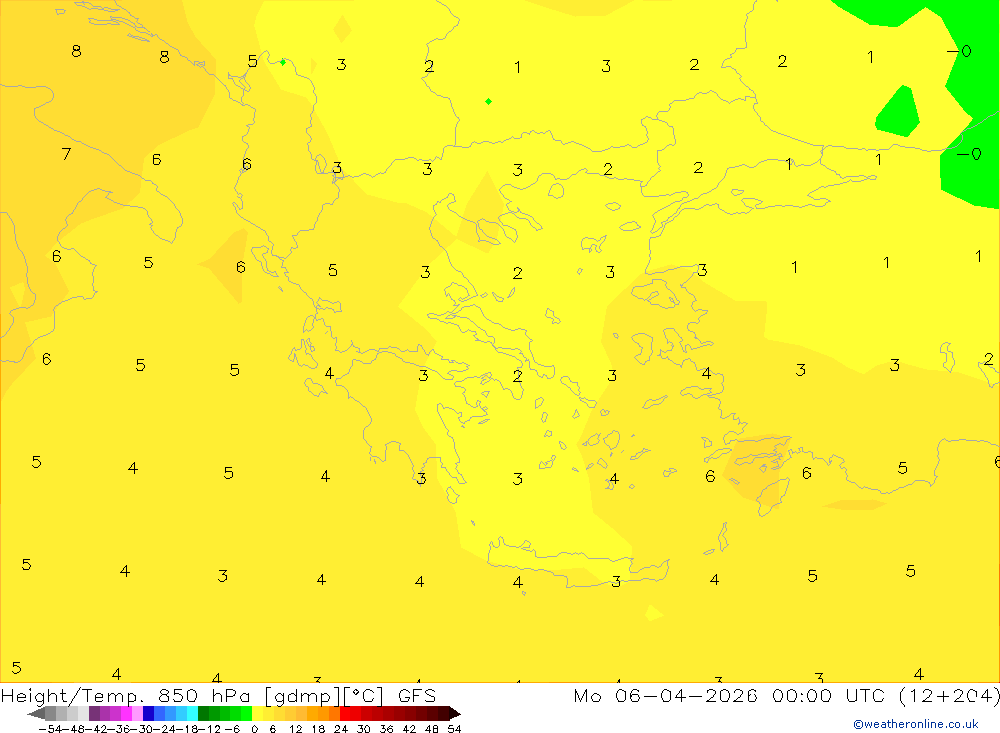
Task: Click the -54 label on the color scale
Action: tap(50, 729)
